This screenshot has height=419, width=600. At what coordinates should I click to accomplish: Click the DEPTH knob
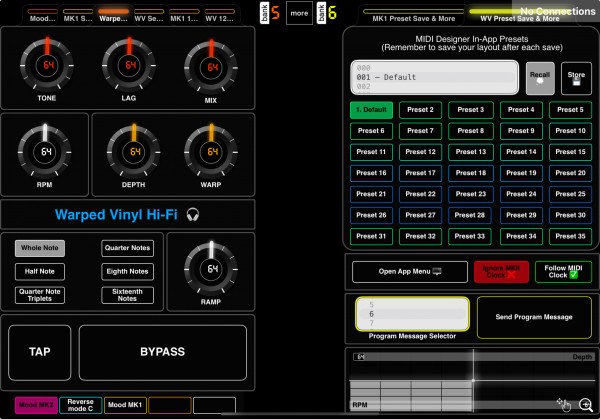(134, 152)
